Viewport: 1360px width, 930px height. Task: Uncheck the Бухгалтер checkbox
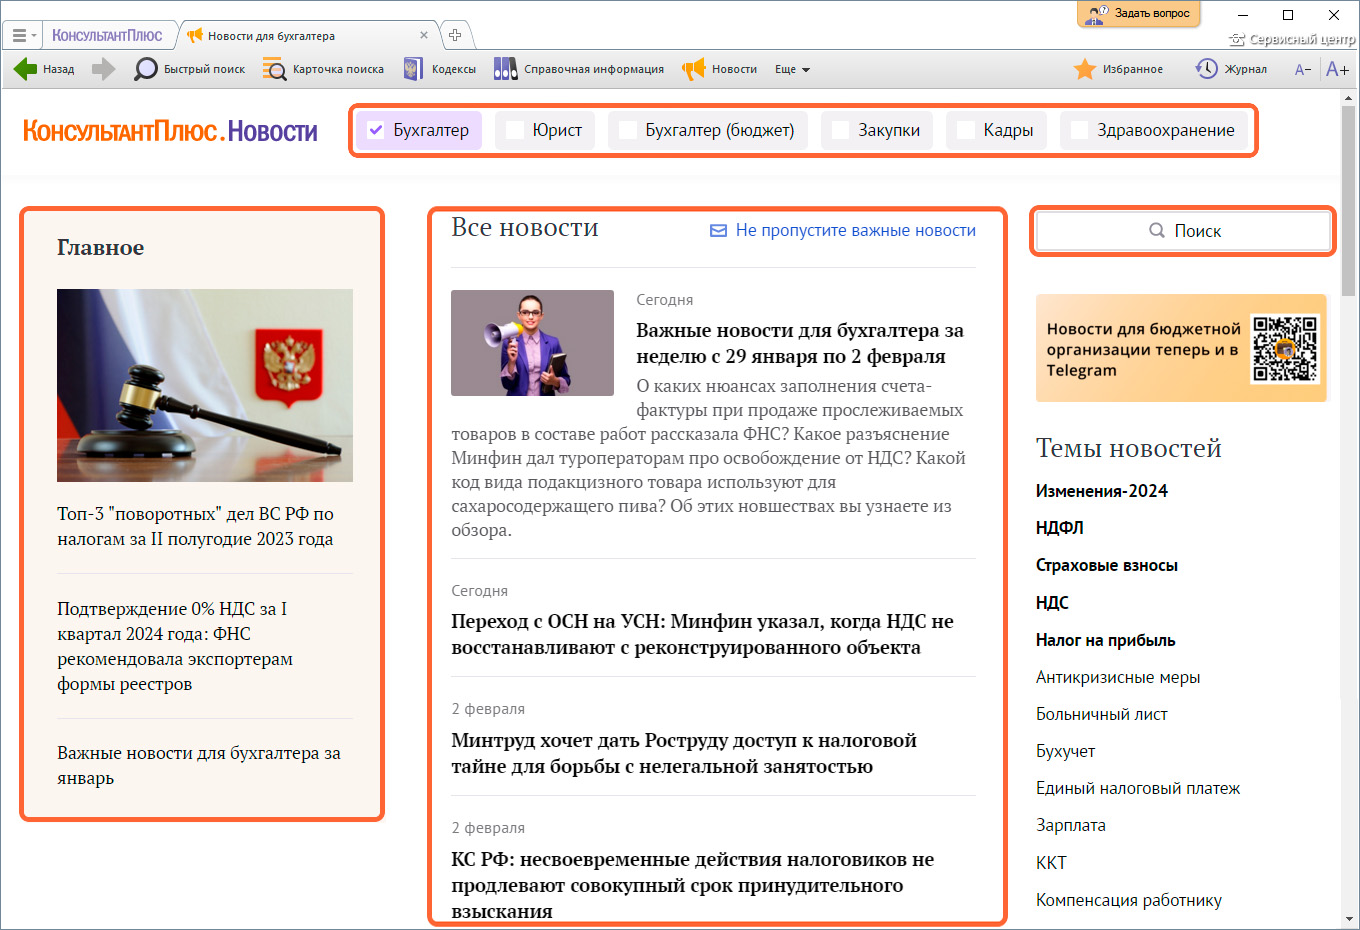[376, 130]
